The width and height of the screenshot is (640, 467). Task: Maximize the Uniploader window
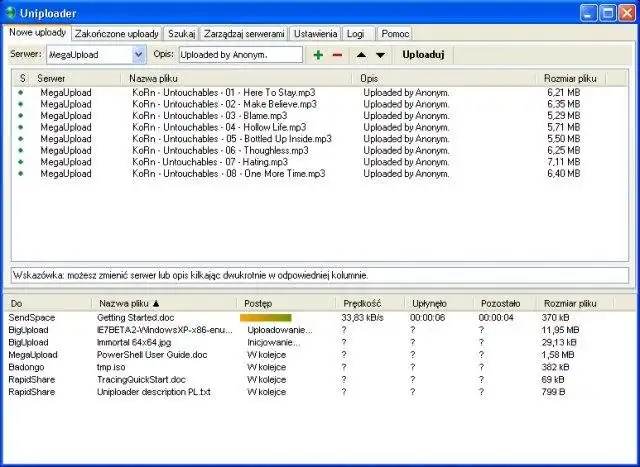(x=607, y=13)
